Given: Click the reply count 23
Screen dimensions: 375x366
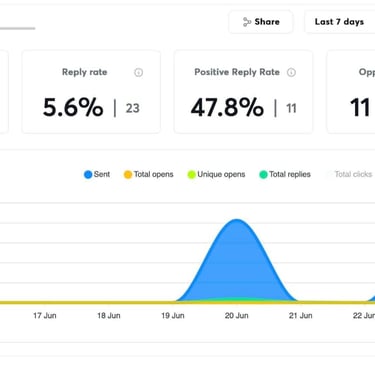Looking at the screenshot, I should coord(132,108).
